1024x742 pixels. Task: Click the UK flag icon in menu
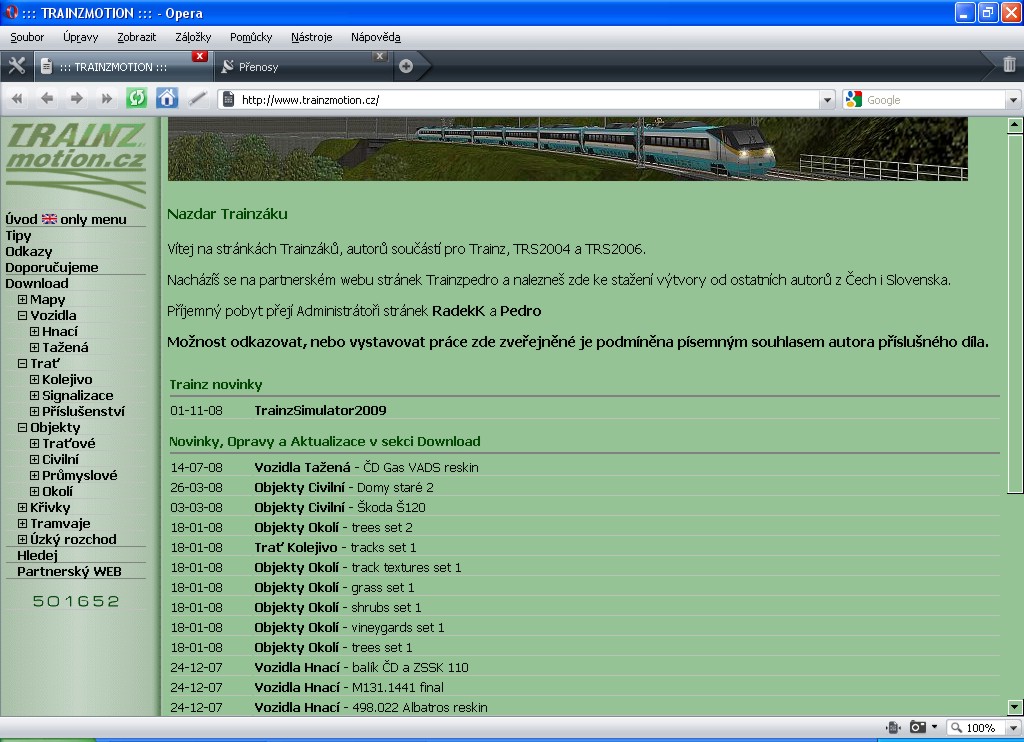49,219
